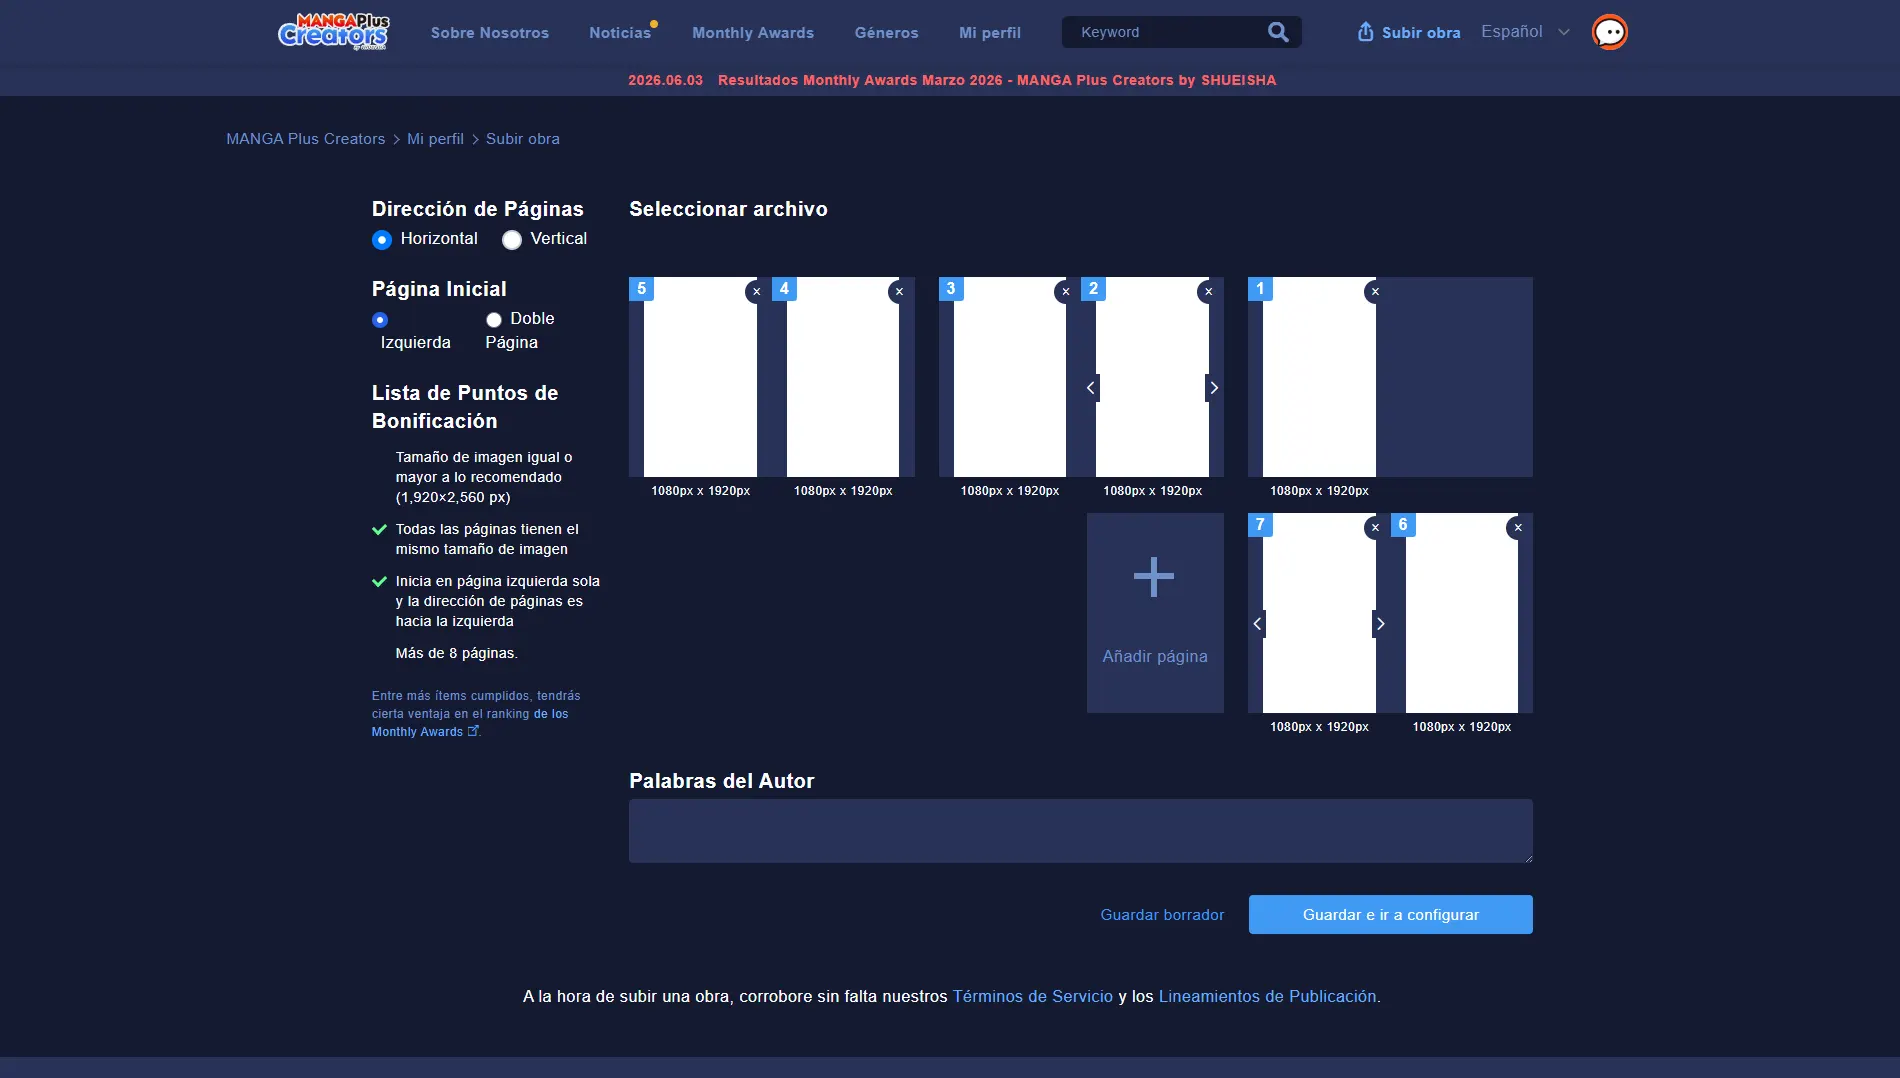Screen dimensions: 1900x1078
Task: Click Guardar borrador
Action: 1162,915
